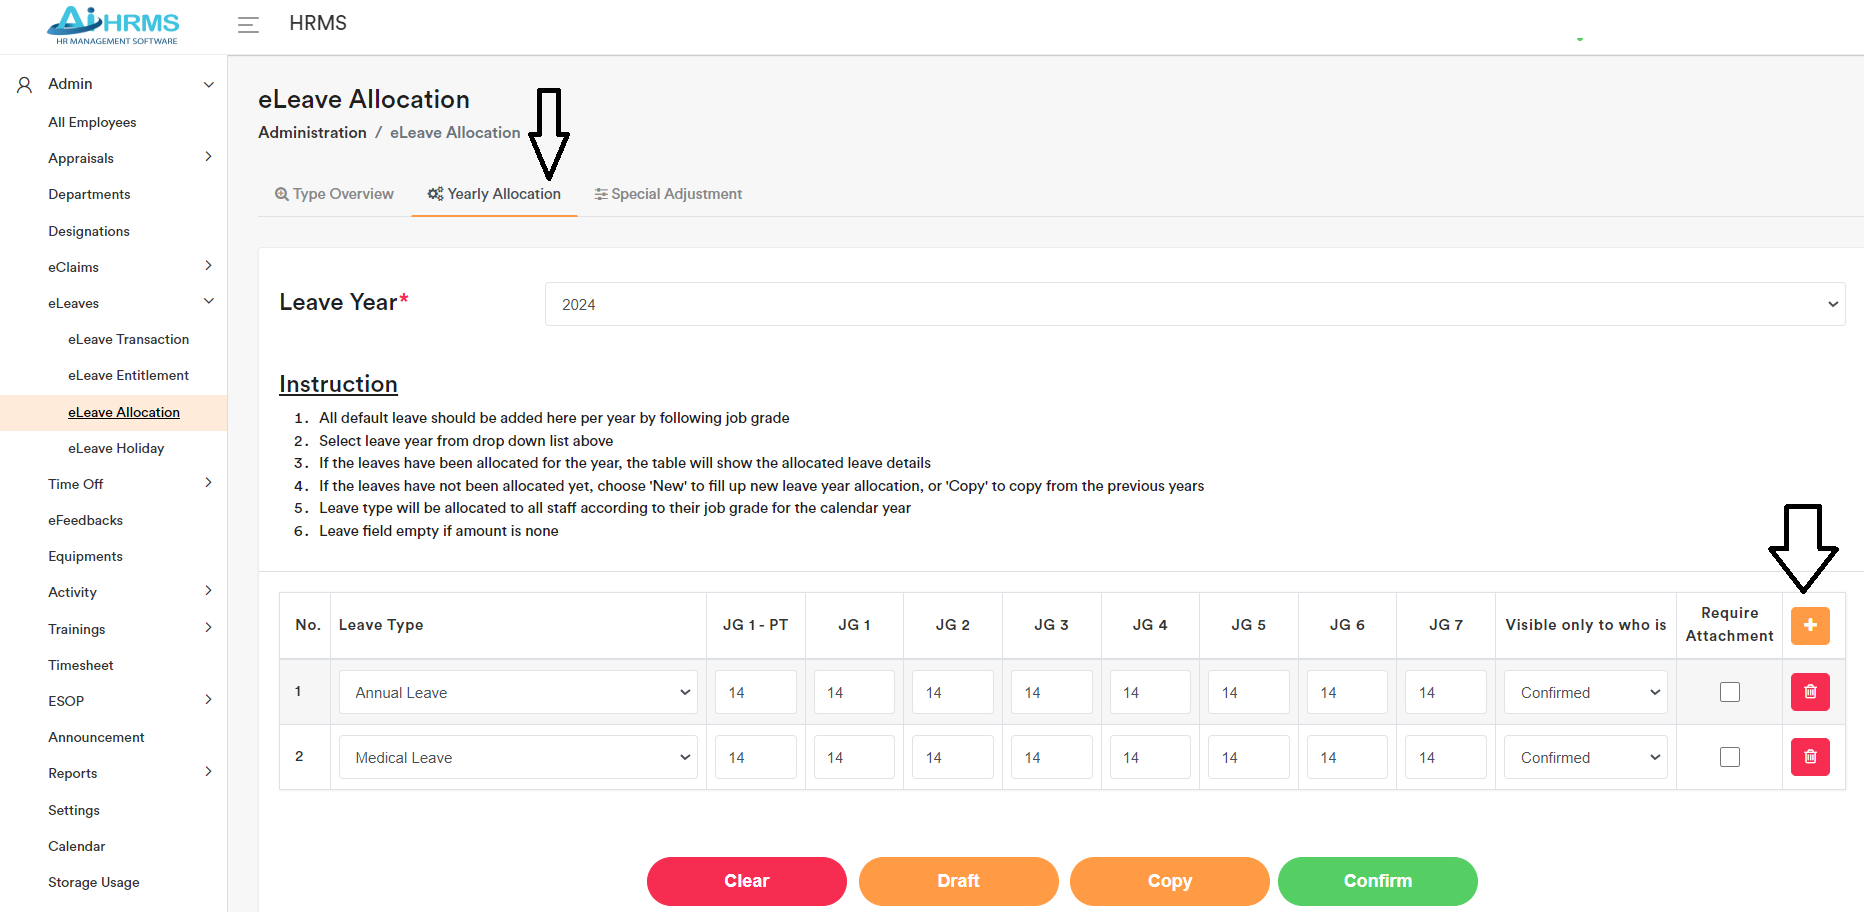The width and height of the screenshot is (1864, 912).
Task: Open the Annual Leave type dropdown
Action: point(518,692)
